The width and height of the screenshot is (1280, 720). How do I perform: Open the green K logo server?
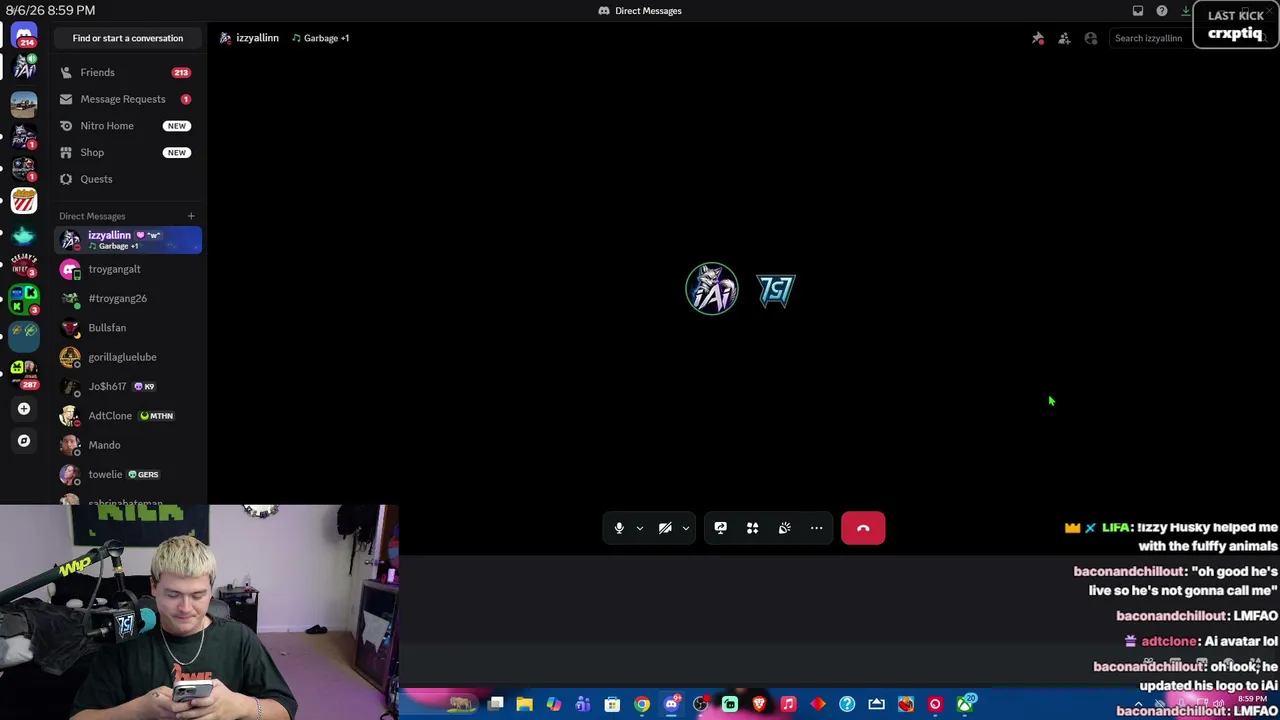24,299
